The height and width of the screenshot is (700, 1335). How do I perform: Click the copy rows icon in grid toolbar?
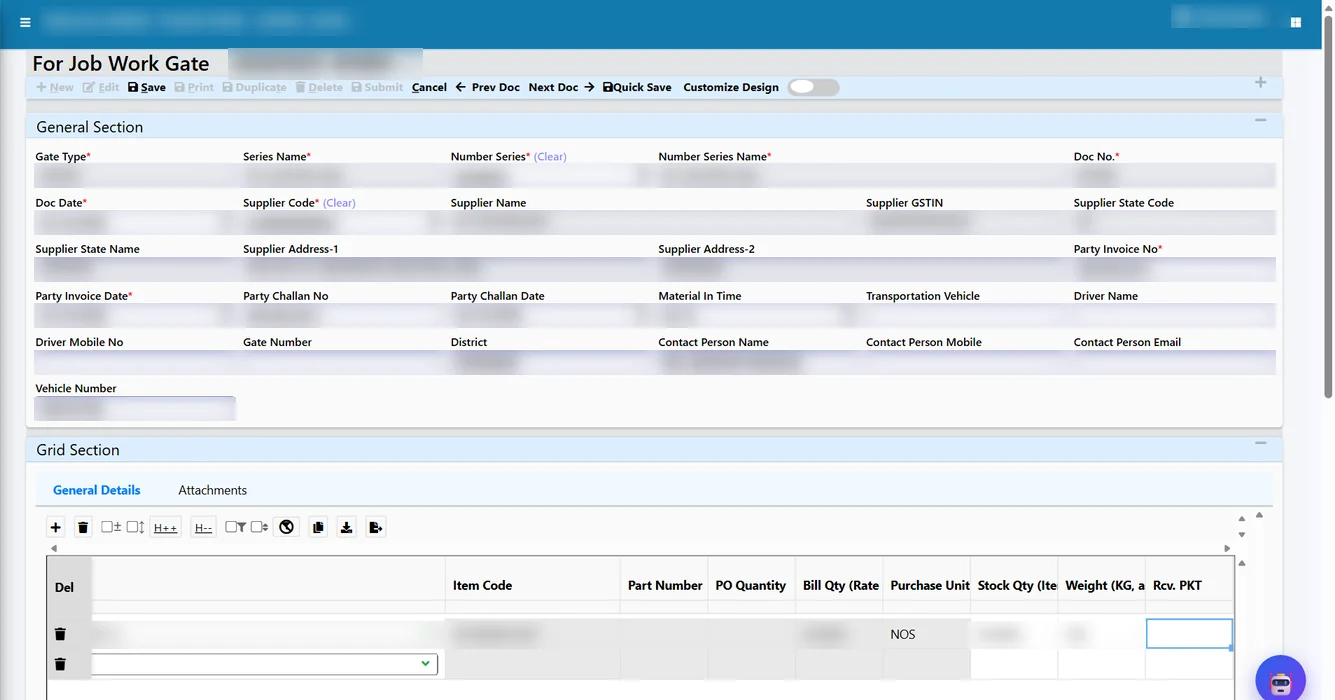[x=318, y=527]
